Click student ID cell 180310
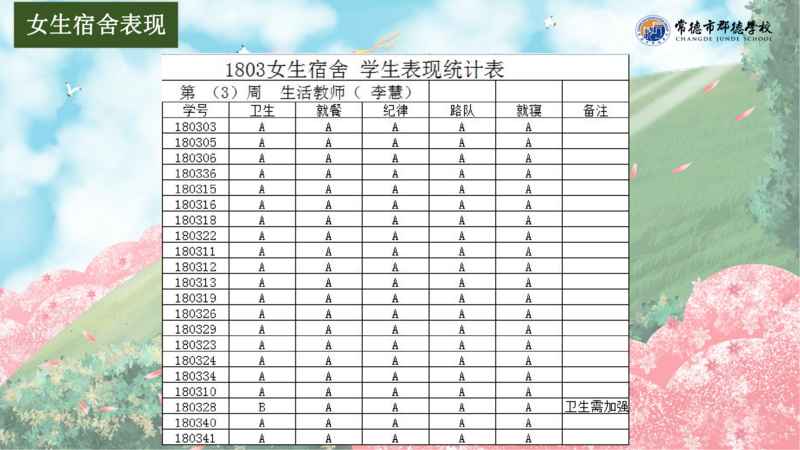This screenshot has height=450, width=800. (196, 391)
